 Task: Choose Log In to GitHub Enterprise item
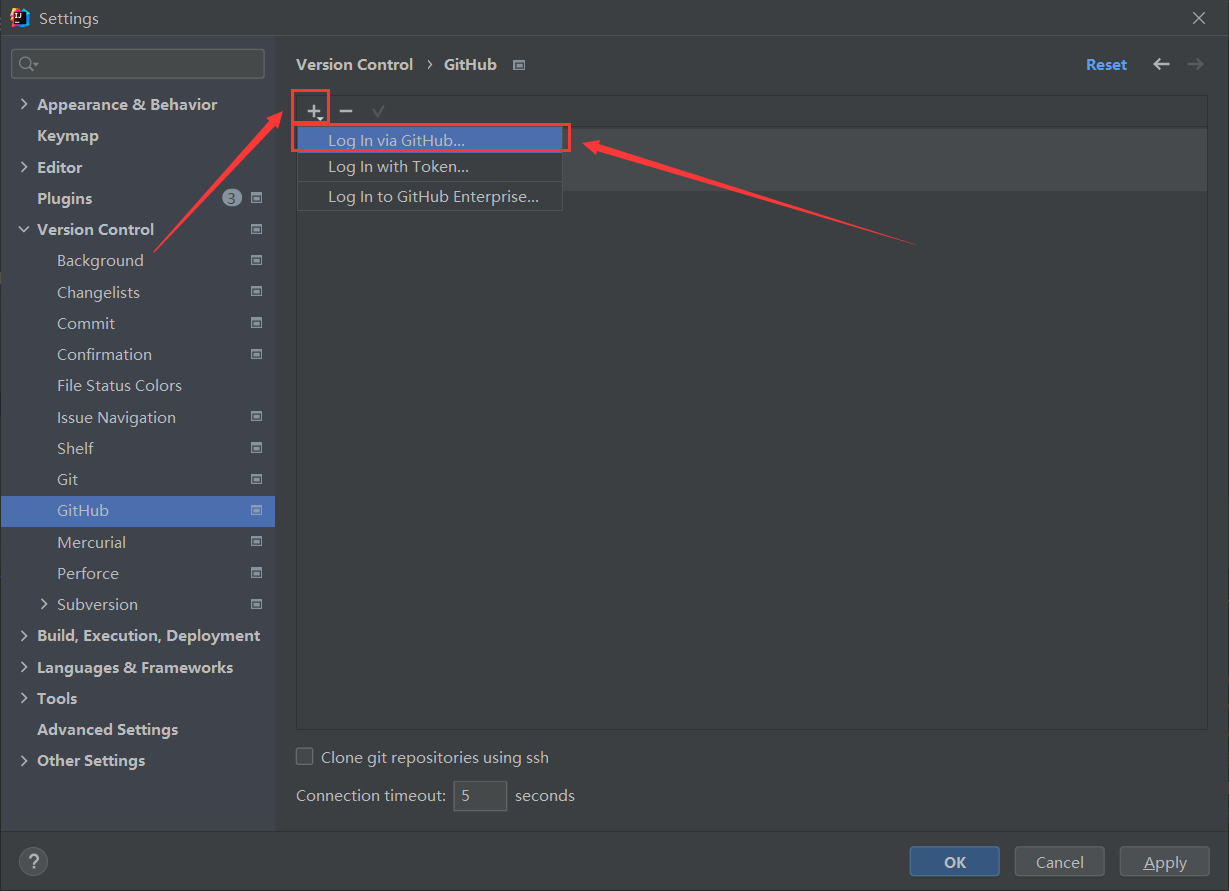pyautogui.click(x=430, y=197)
